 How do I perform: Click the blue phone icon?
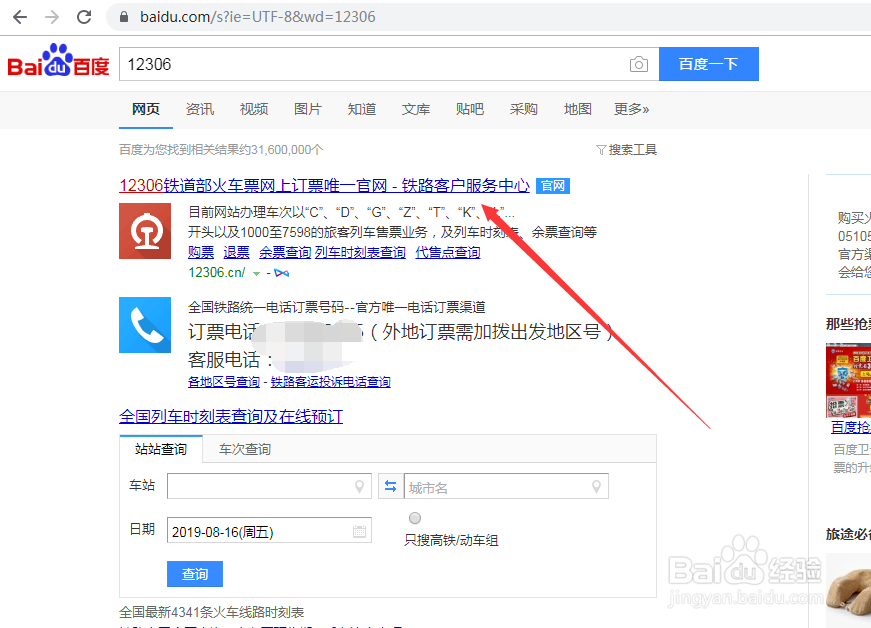[145, 325]
